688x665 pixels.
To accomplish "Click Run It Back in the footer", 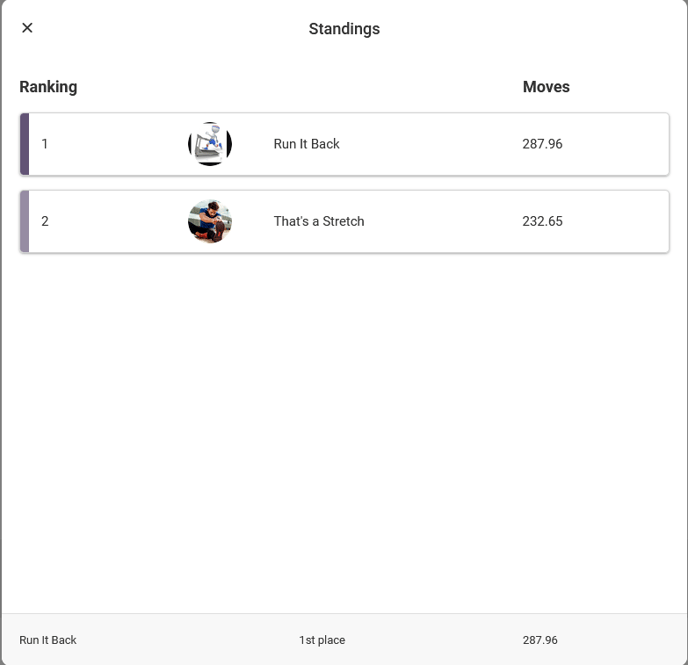I will (x=48, y=640).
